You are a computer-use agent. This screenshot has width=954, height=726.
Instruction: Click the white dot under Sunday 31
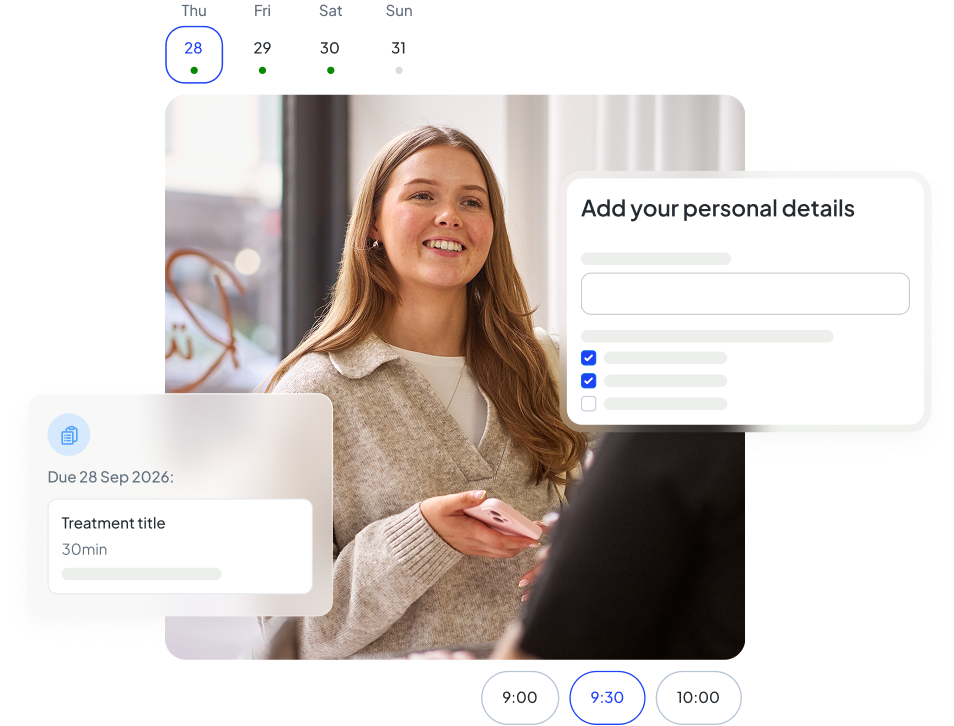(399, 70)
